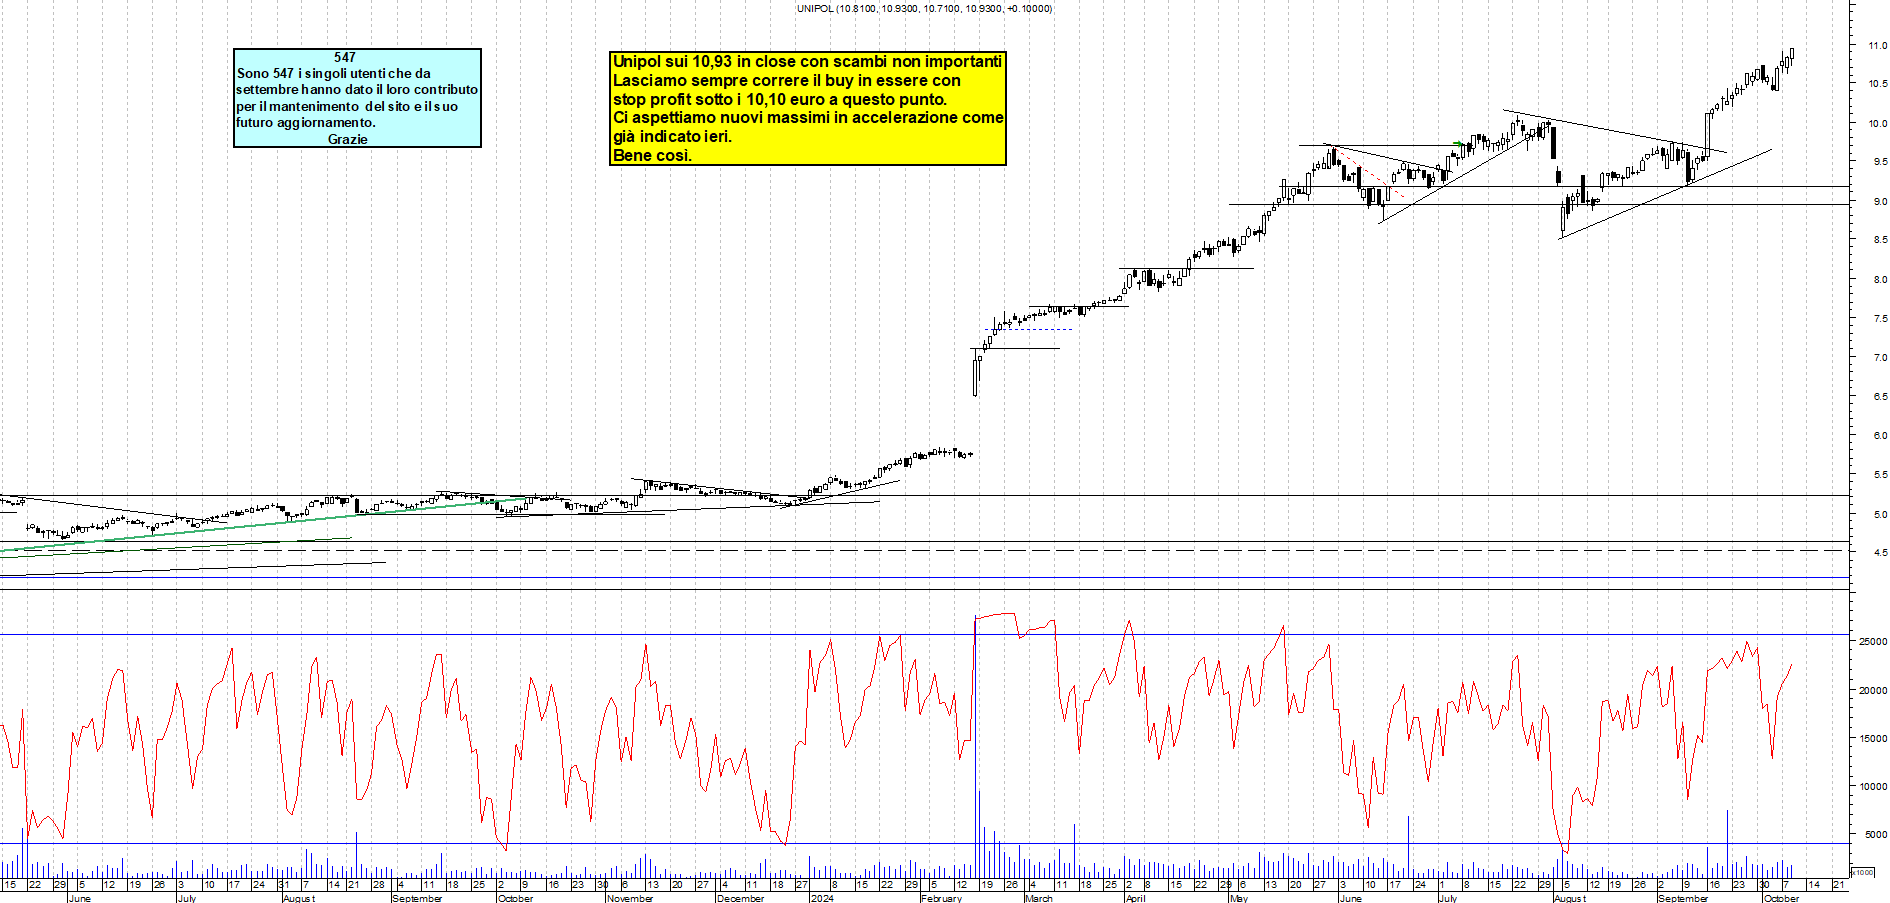The width and height of the screenshot is (1890, 903).
Task: Click the line 'Sono 547 i singoli utenti che da'
Action: (x=334, y=73)
